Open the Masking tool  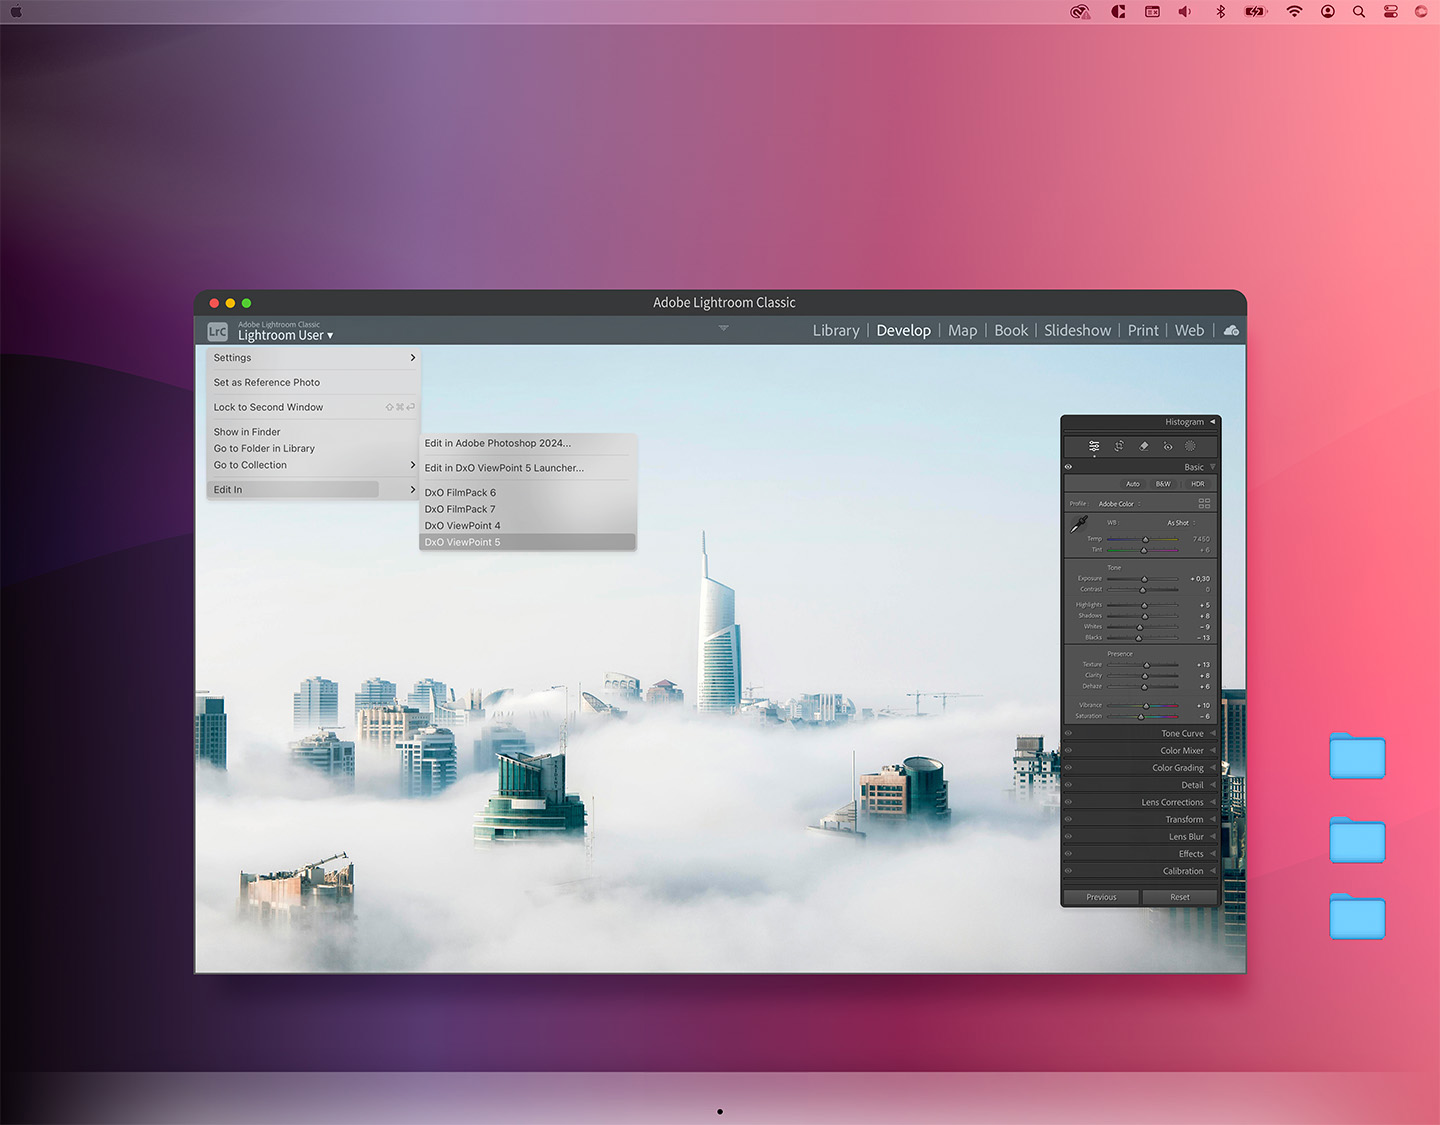pyautogui.click(x=1190, y=446)
